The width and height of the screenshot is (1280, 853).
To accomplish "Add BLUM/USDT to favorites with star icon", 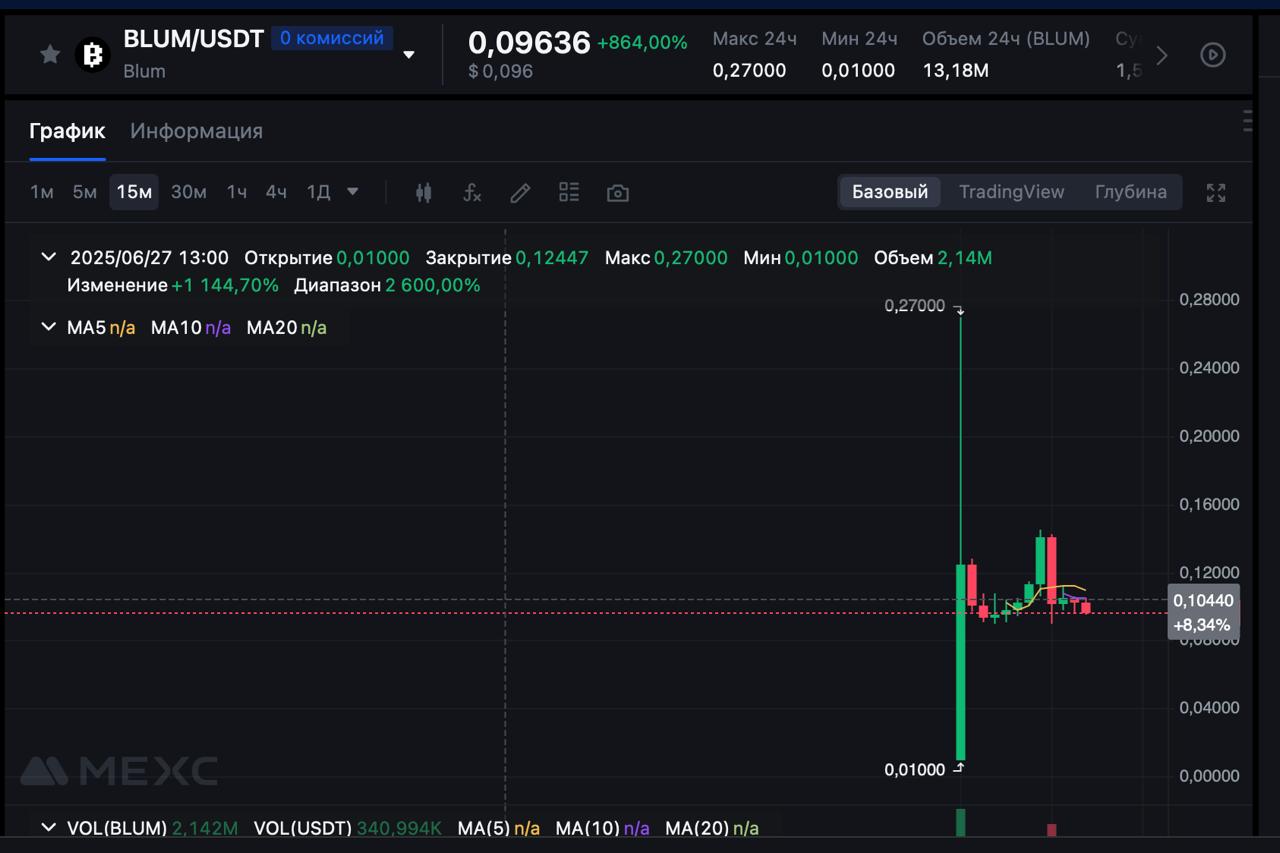I will (50, 54).
